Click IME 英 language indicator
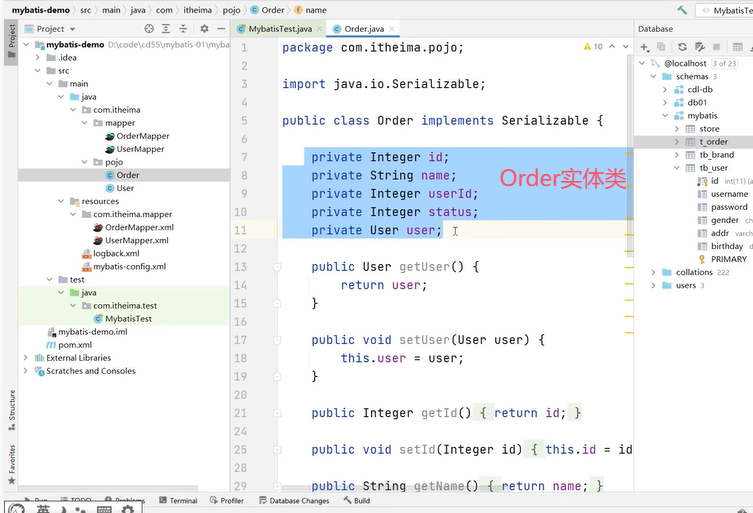Viewport: 753px width, 513px height. tap(43, 508)
